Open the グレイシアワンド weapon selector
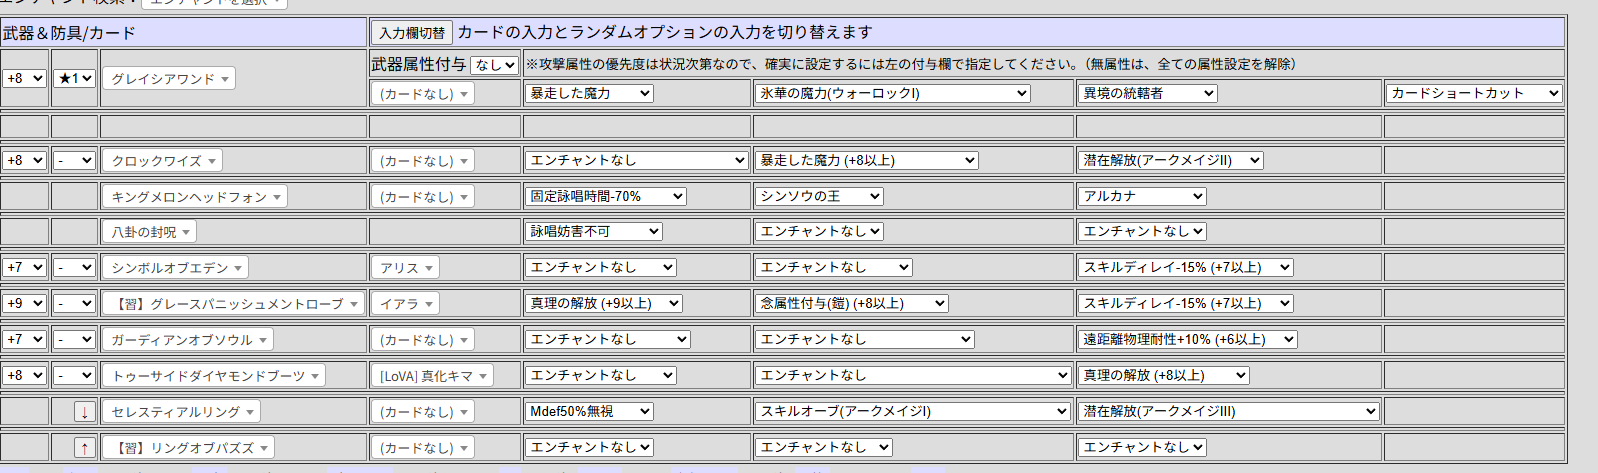The image size is (1598, 473). (169, 79)
